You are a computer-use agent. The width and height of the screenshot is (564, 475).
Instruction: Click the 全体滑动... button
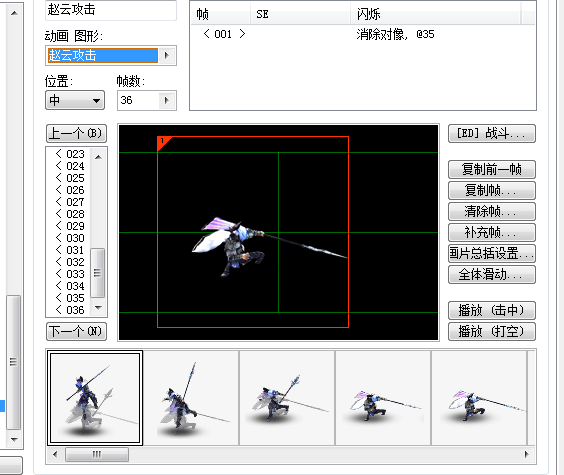492,275
